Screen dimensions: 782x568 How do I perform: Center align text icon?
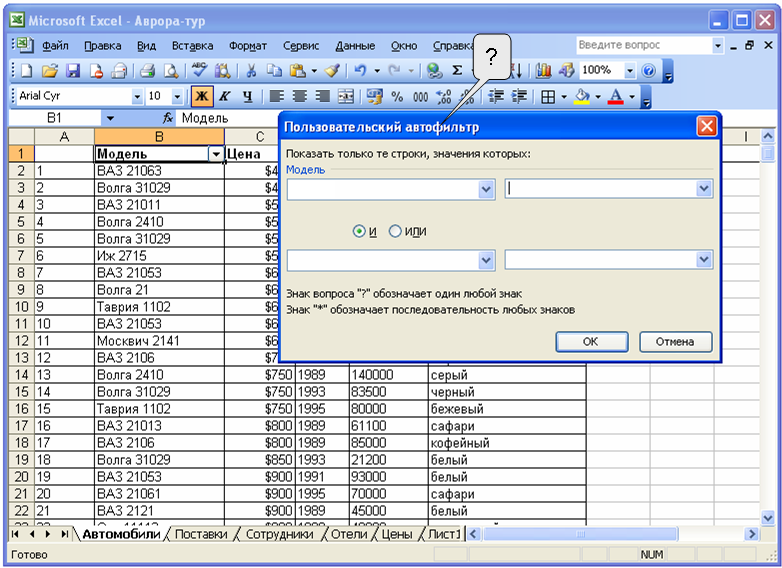click(x=300, y=96)
